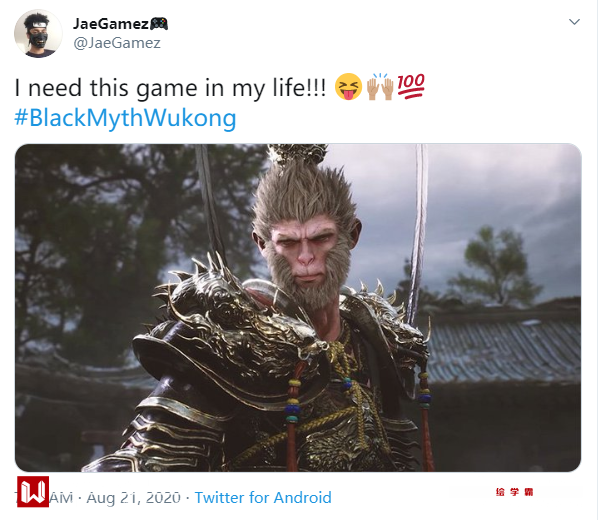The image size is (600, 520).
Task: Select the 'I need this game' tweet text
Action: coord(170,88)
